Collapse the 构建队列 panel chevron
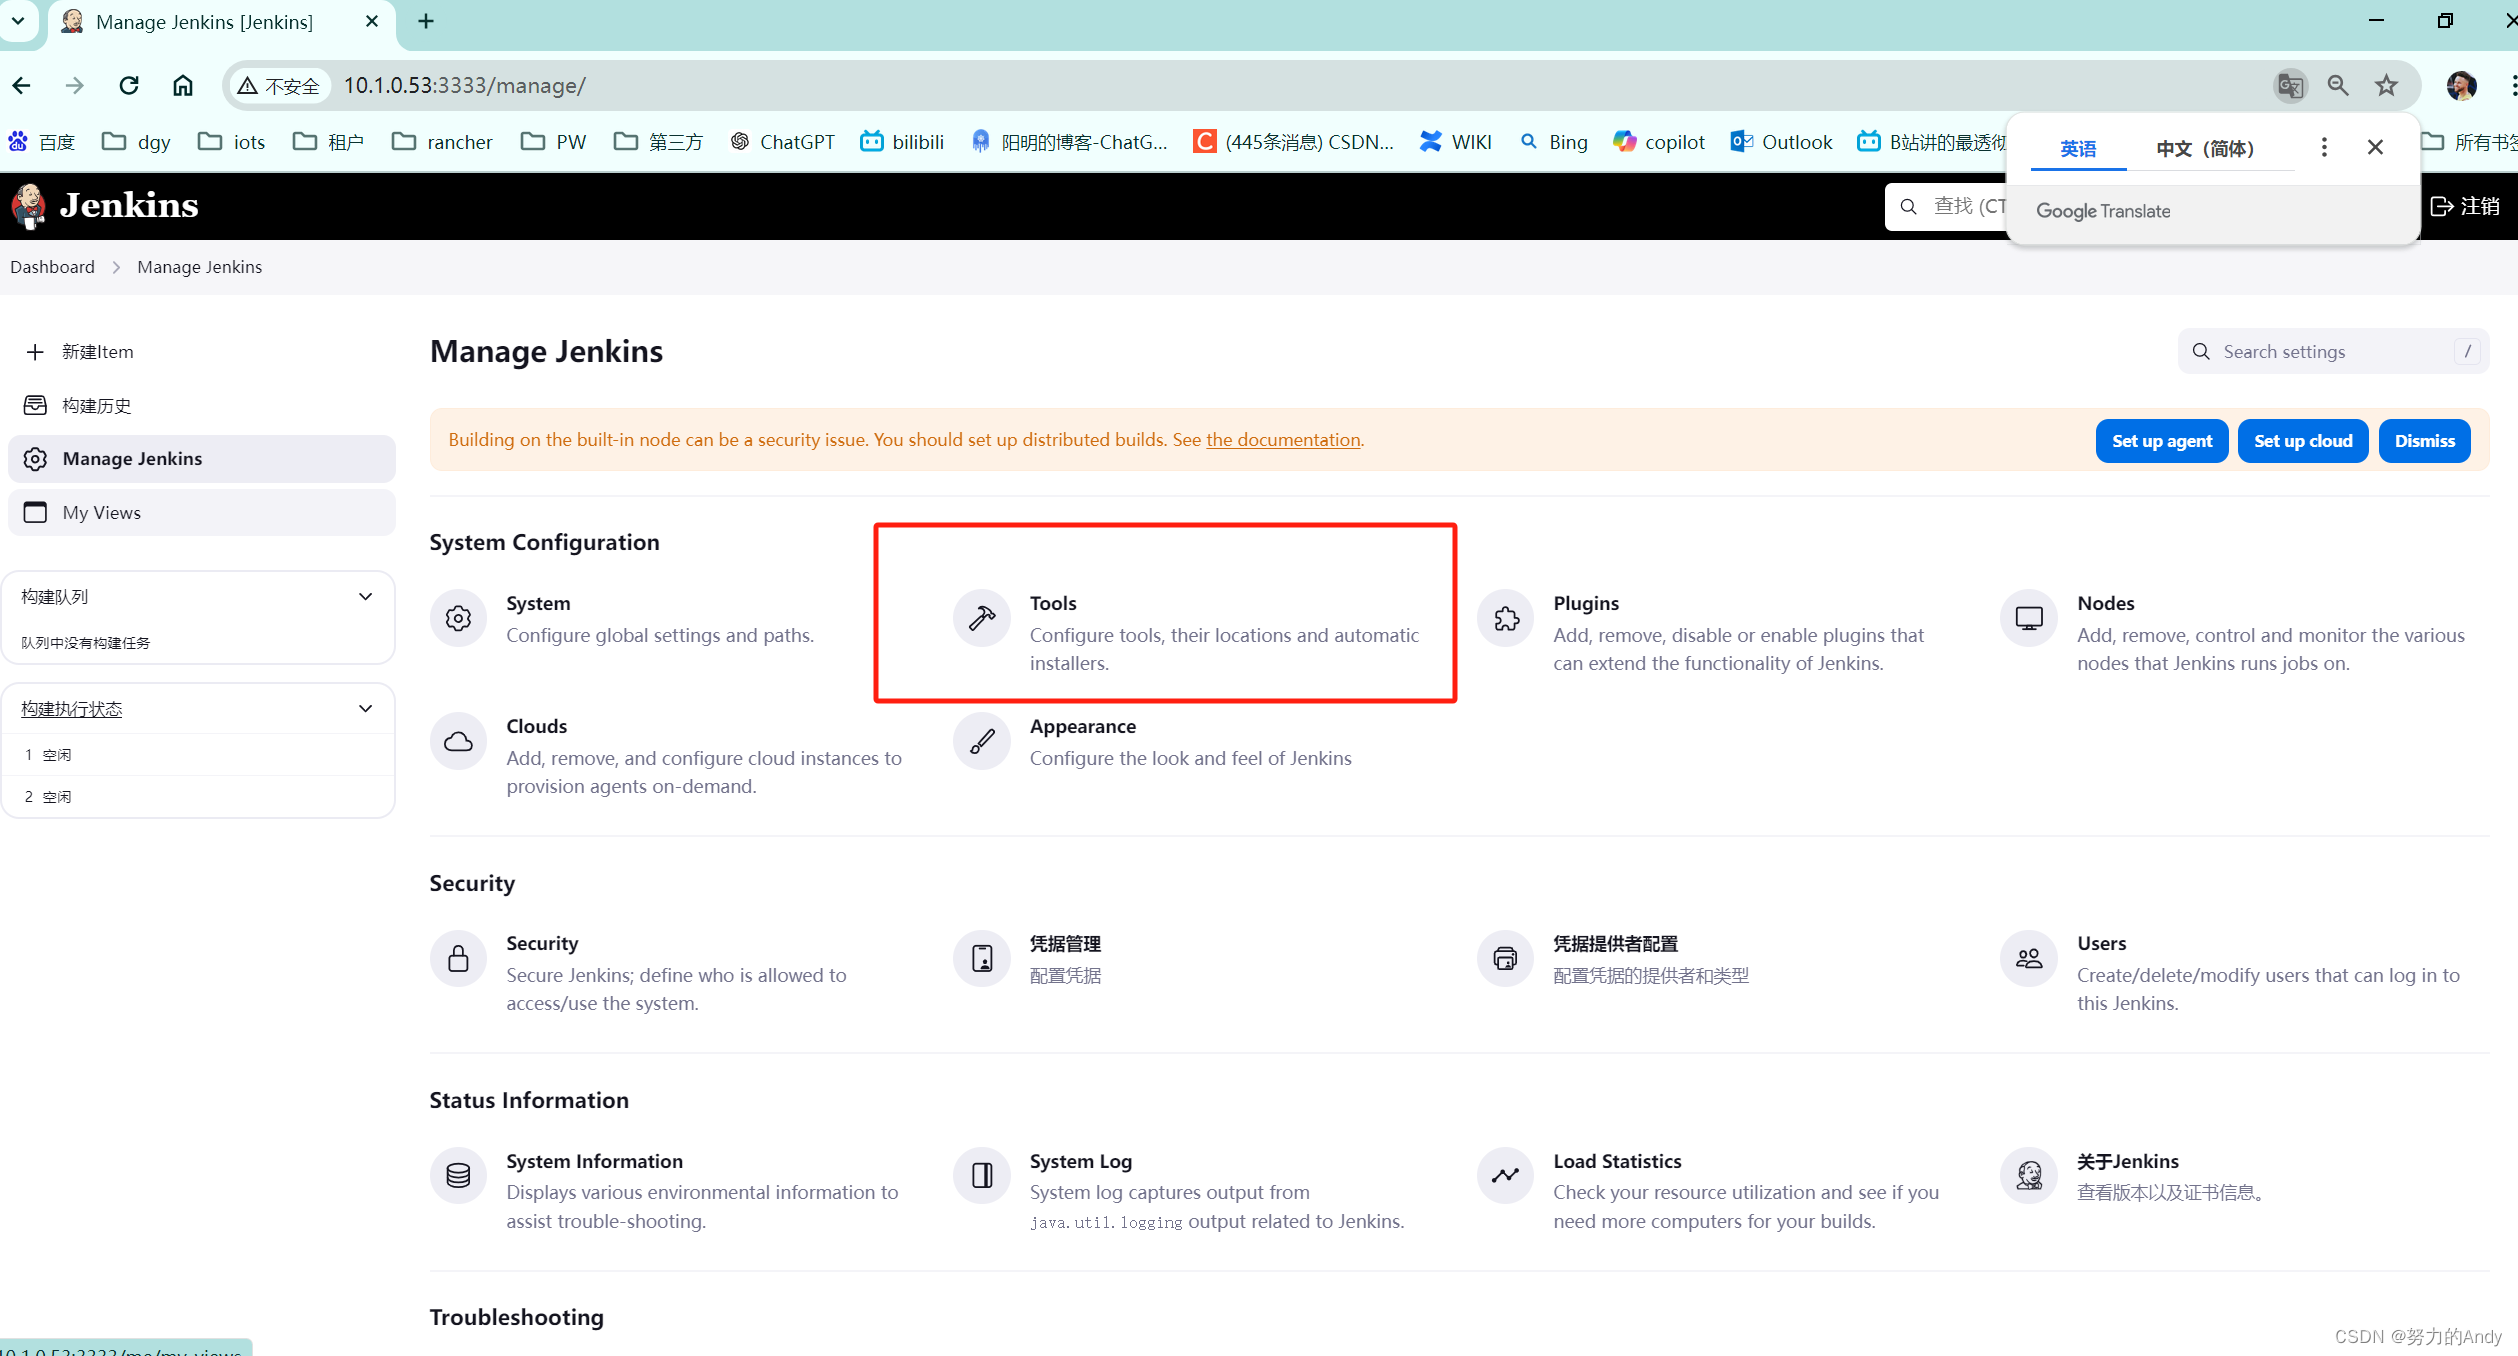The height and width of the screenshot is (1356, 2518). point(365,597)
